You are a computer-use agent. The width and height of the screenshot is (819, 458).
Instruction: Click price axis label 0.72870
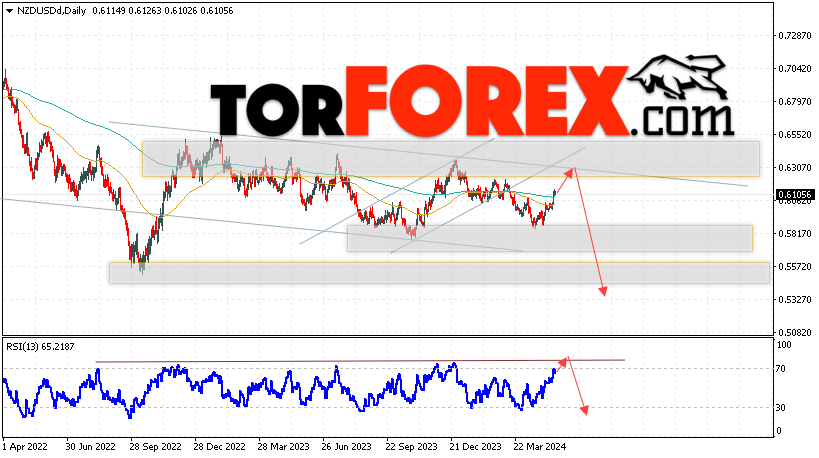coord(795,36)
